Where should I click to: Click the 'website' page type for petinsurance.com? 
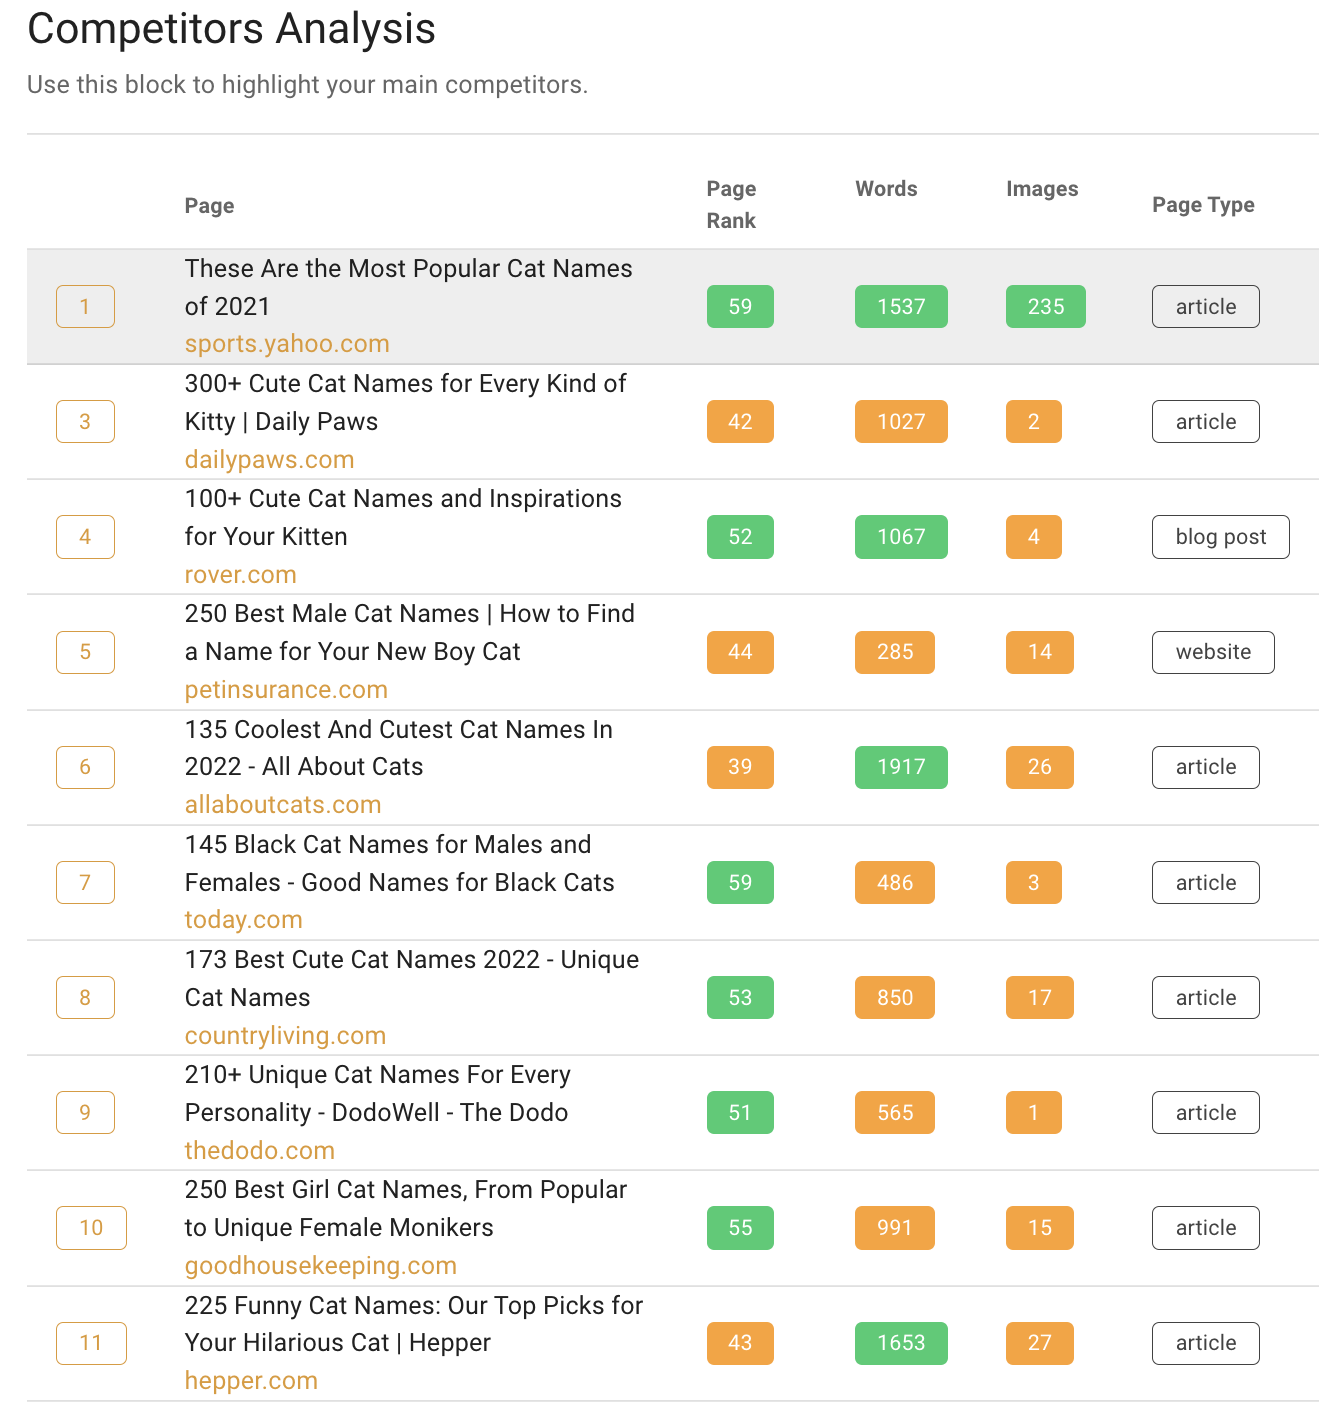tap(1213, 652)
